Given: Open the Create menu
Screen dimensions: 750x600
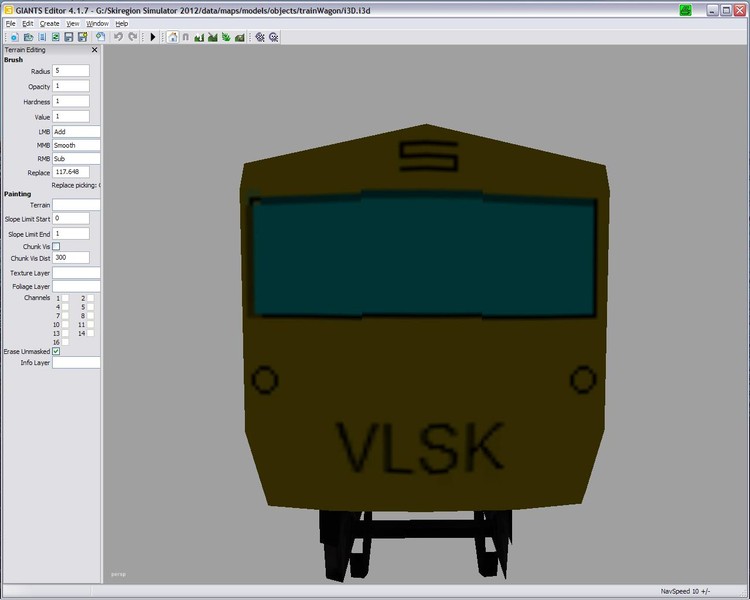Looking at the screenshot, I should pos(49,23).
